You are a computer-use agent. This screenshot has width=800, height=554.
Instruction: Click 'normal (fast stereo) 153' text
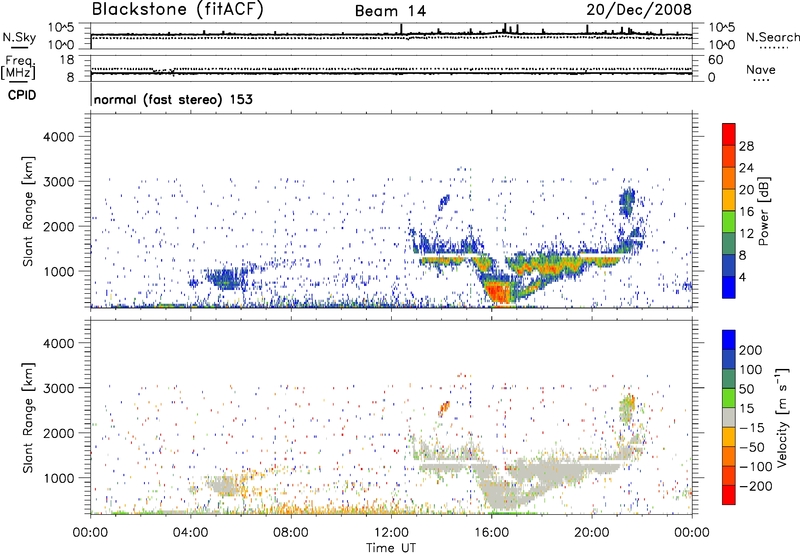pos(173,99)
